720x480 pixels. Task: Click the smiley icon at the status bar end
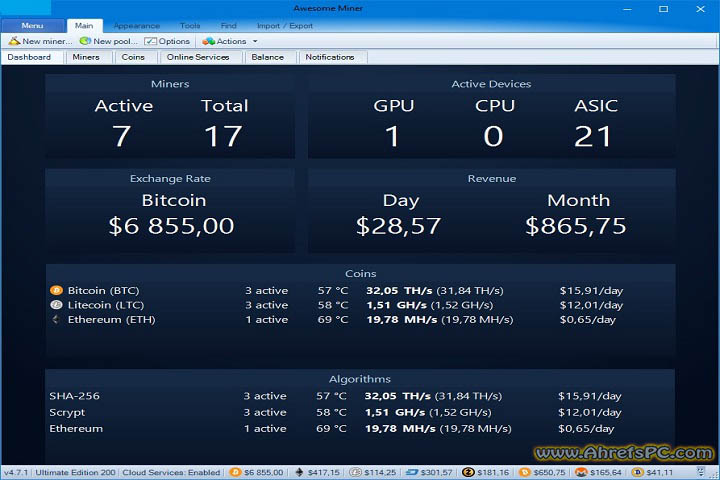point(701,472)
